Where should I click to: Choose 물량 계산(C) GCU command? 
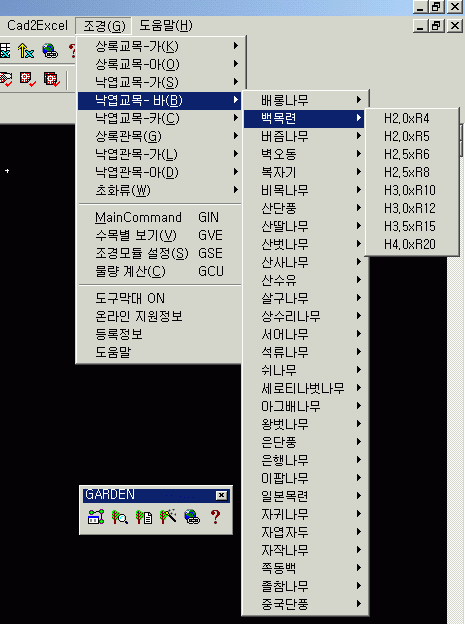coord(159,271)
